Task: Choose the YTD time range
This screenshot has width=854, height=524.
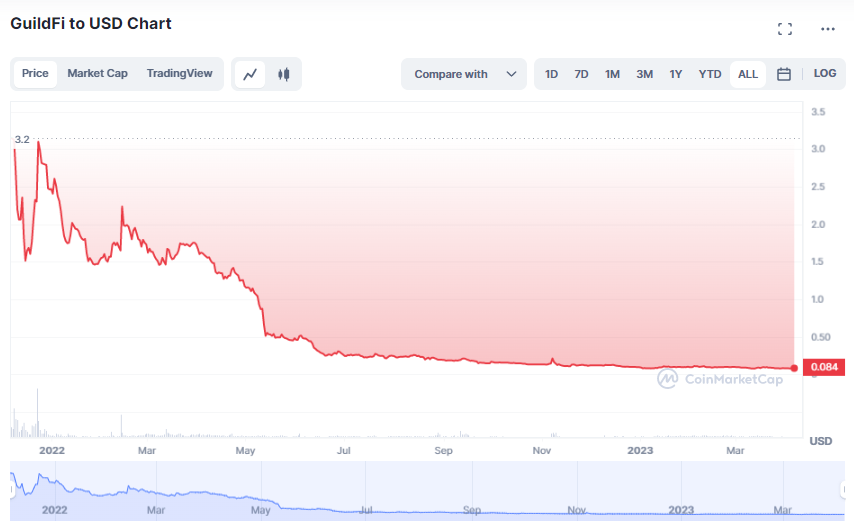Action: tap(710, 74)
